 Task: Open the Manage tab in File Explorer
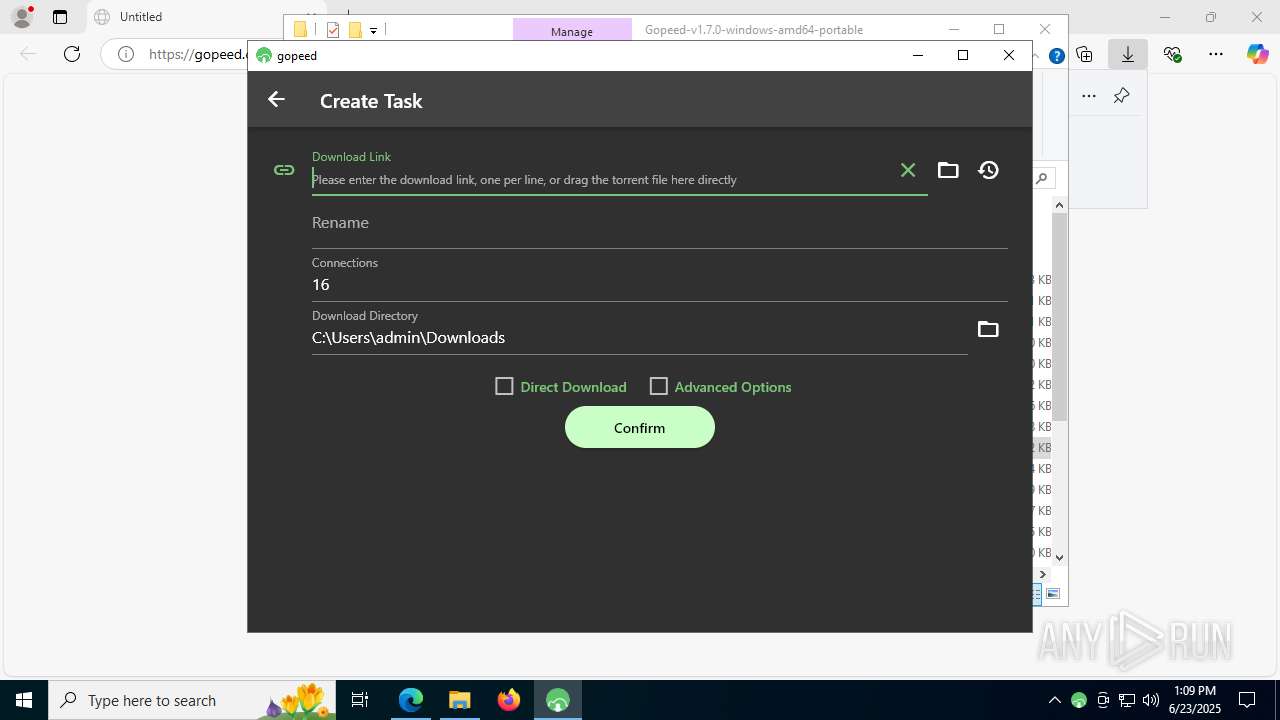coord(572,31)
